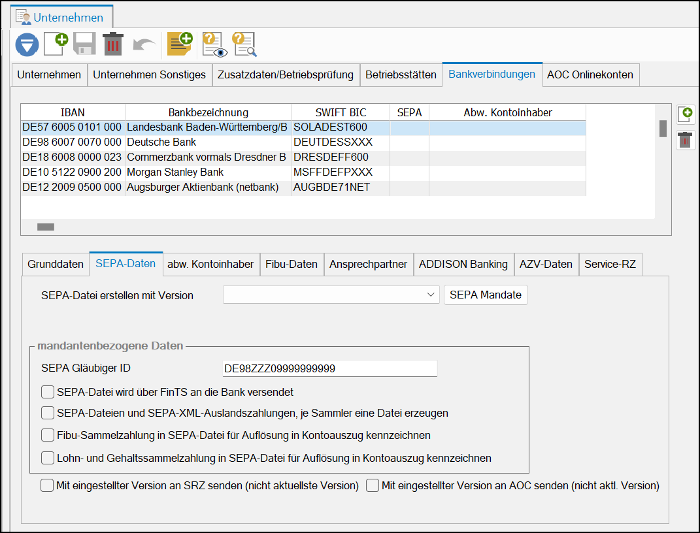Open the AOC Onlinekonten tab
This screenshot has height=533, width=700.
(590, 75)
